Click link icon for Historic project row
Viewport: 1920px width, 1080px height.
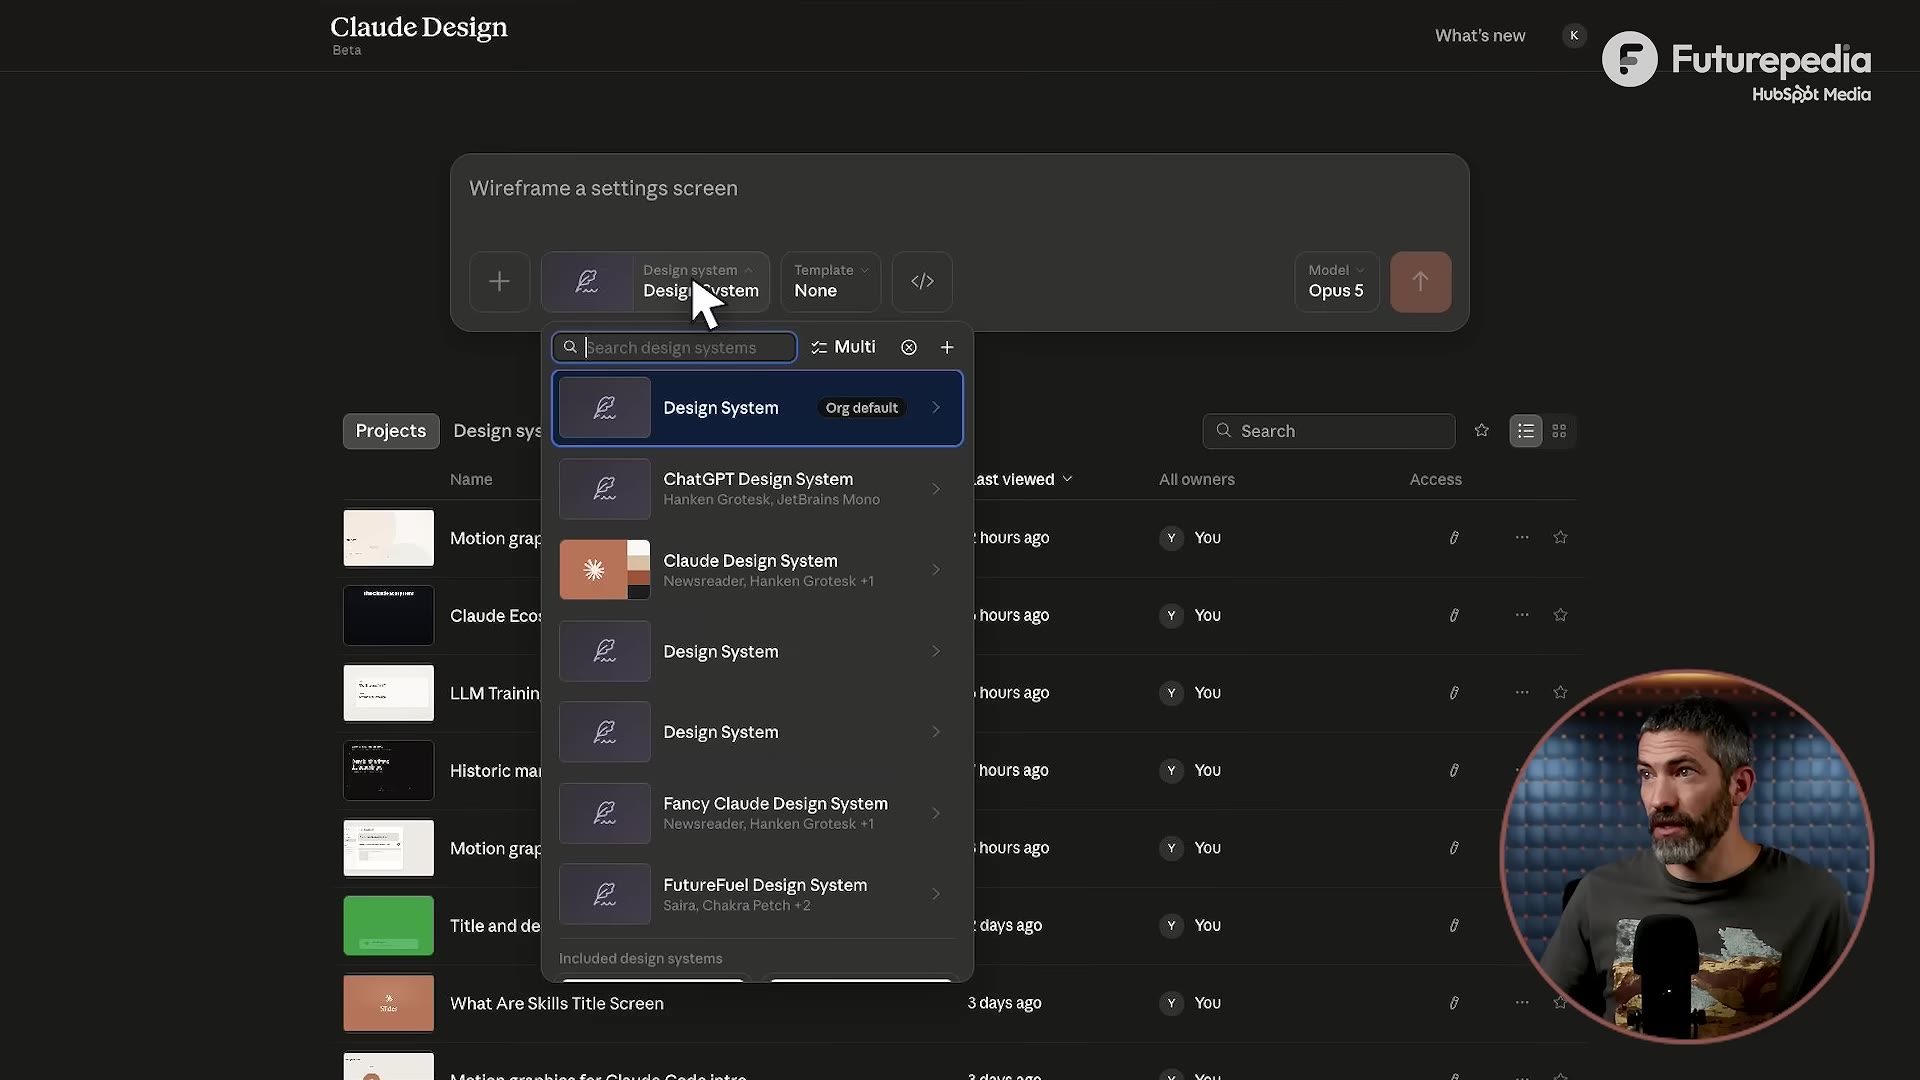[1454, 770]
